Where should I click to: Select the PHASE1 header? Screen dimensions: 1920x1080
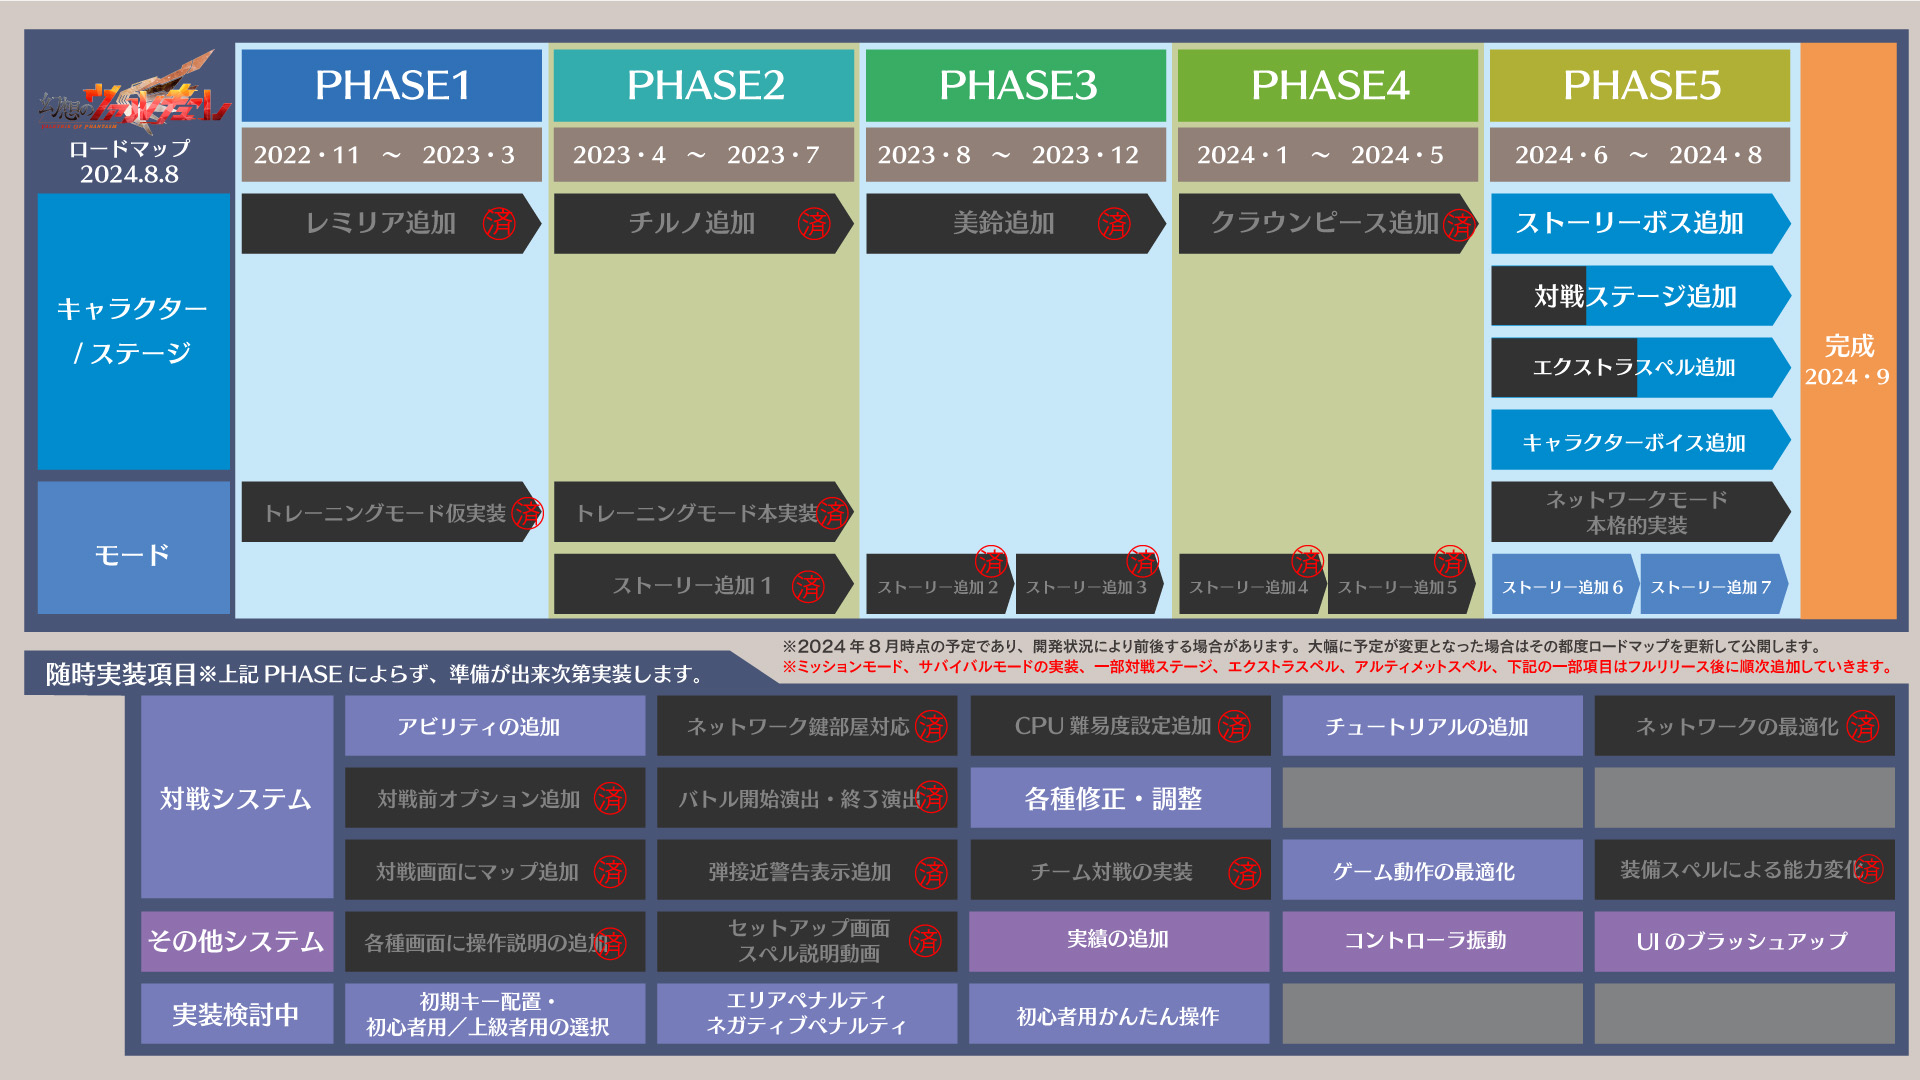pos(391,86)
